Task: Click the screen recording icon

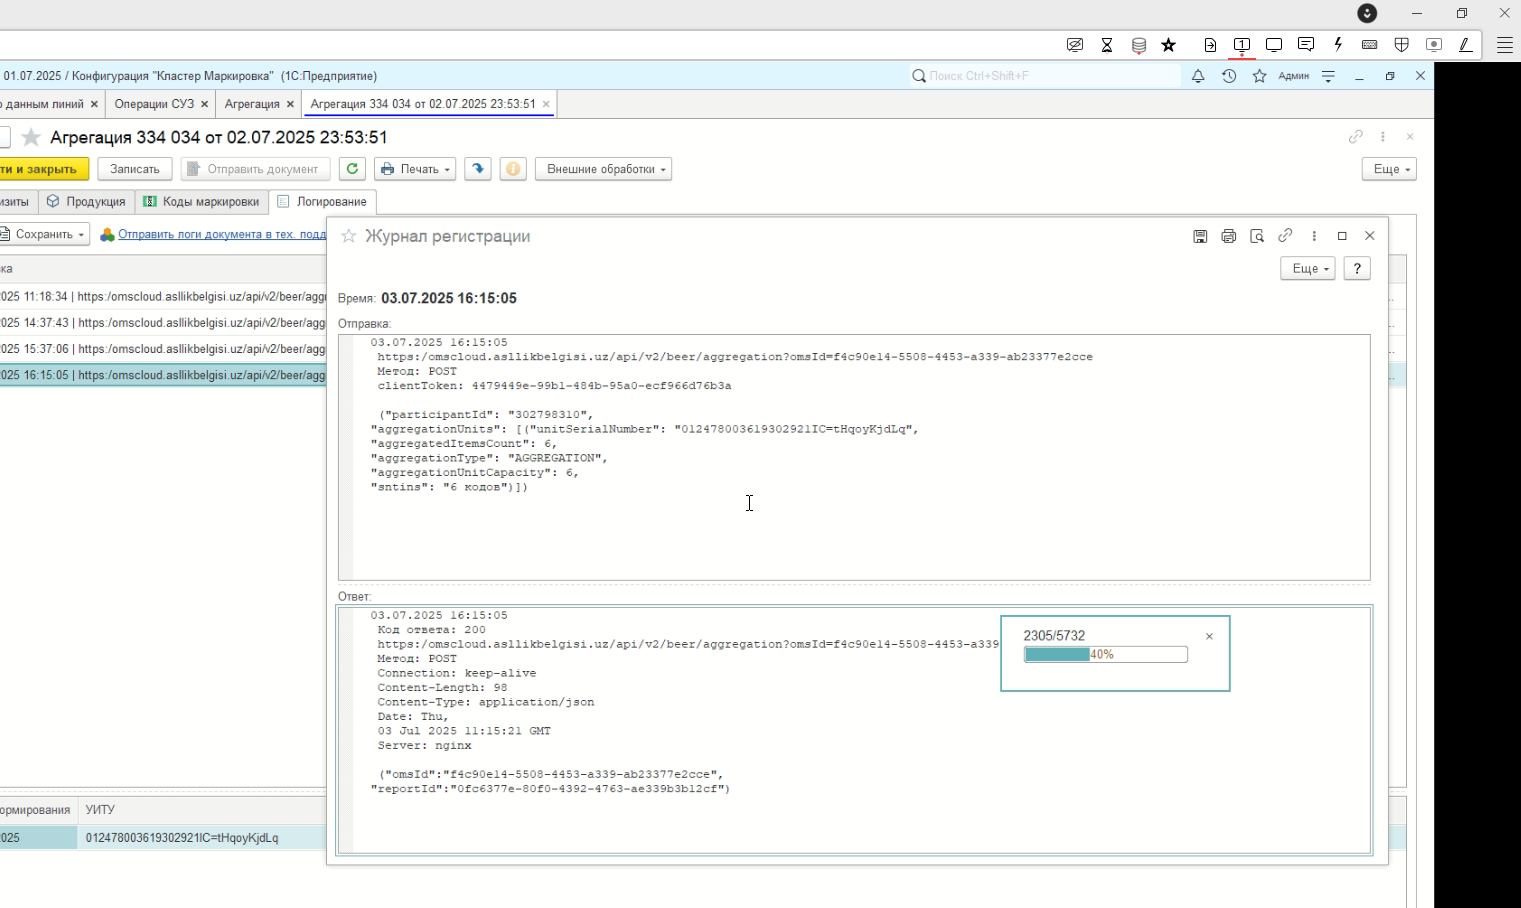Action: click(x=1434, y=45)
